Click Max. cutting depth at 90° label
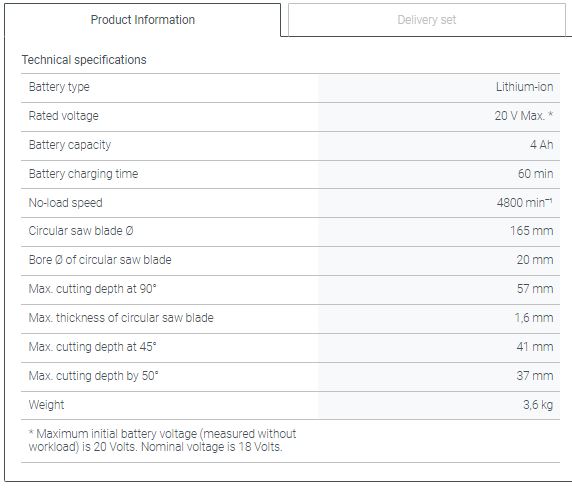Image resolution: width=572 pixels, height=492 pixels. pos(93,289)
